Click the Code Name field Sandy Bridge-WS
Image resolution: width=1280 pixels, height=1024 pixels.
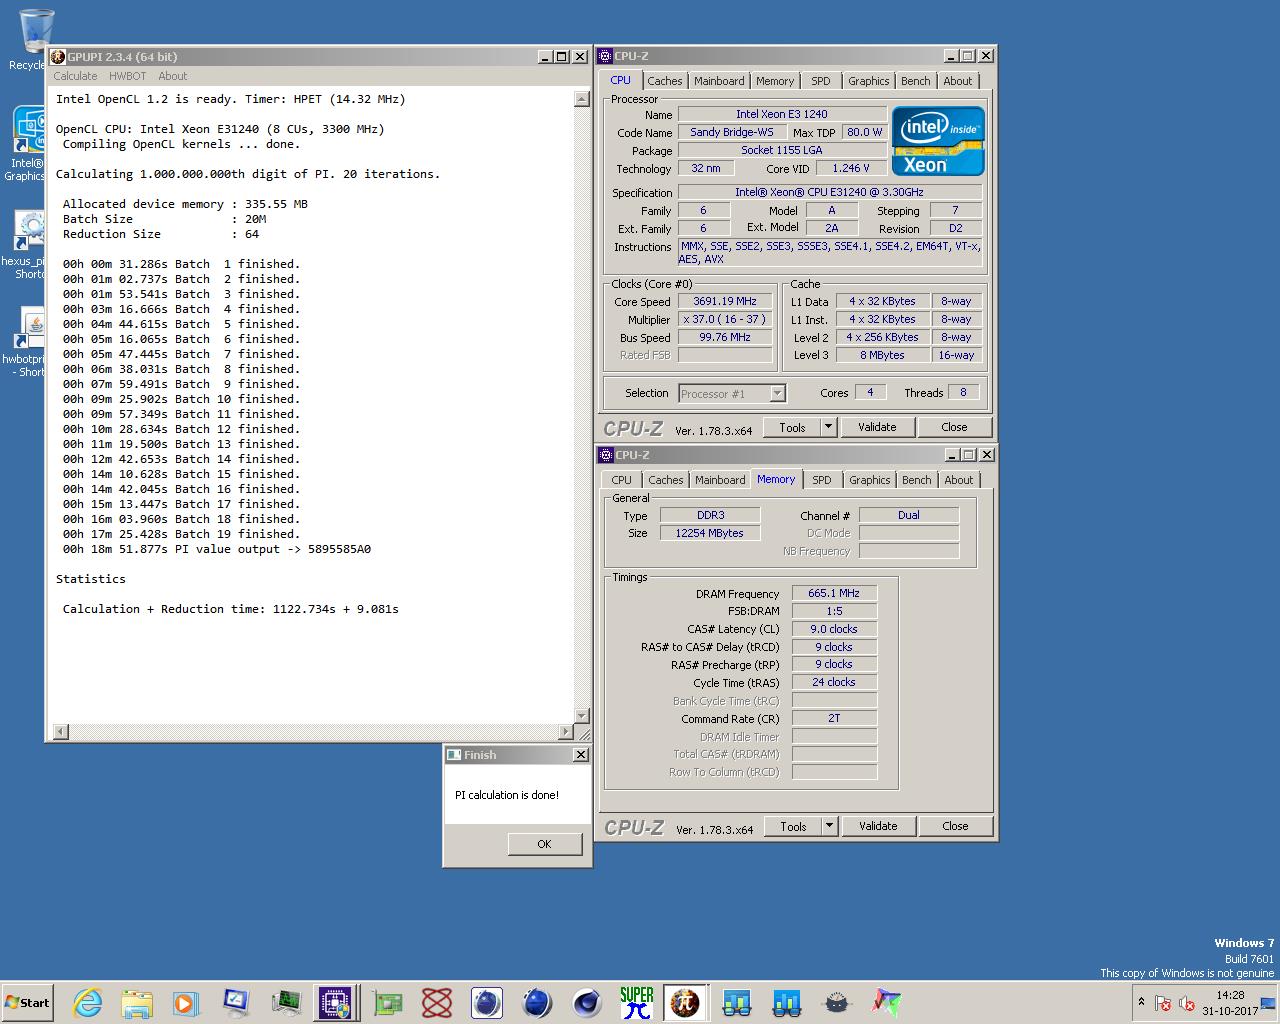click(731, 132)
